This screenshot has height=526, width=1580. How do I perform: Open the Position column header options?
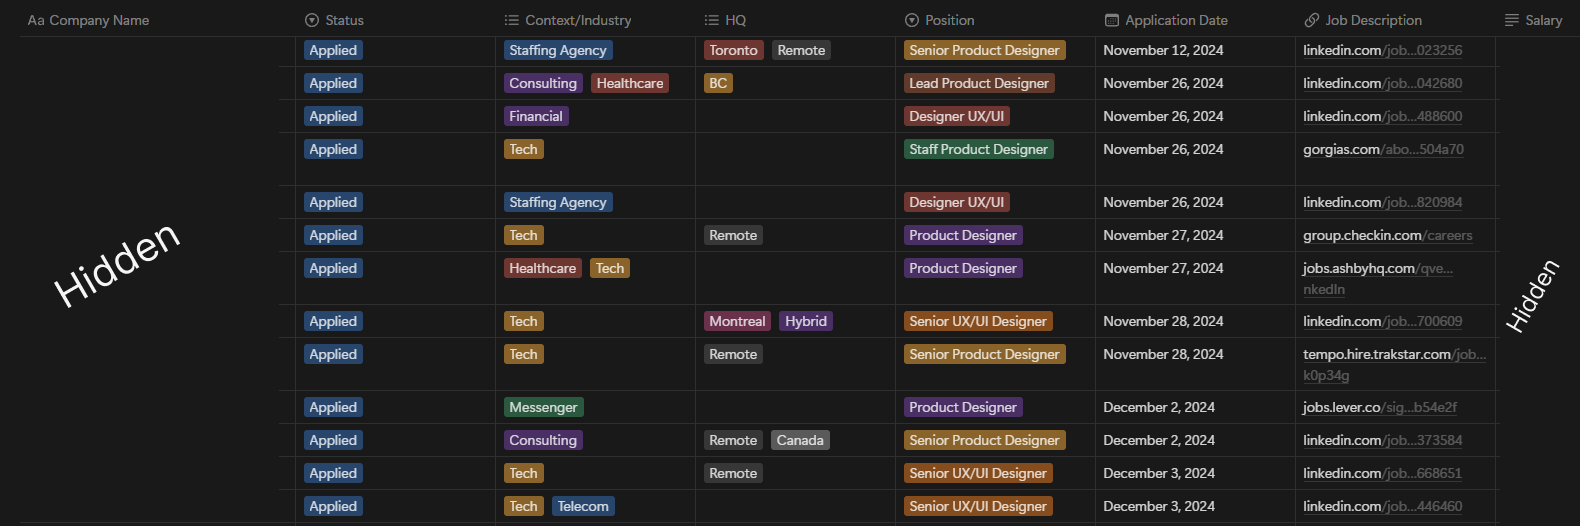pos(949,20)
